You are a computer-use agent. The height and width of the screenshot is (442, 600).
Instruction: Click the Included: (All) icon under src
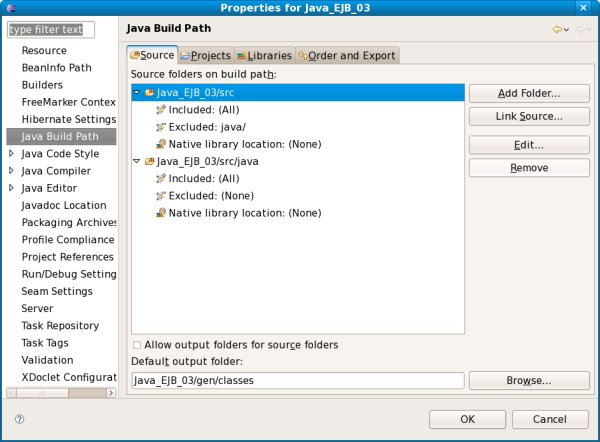tap(161, 110)
